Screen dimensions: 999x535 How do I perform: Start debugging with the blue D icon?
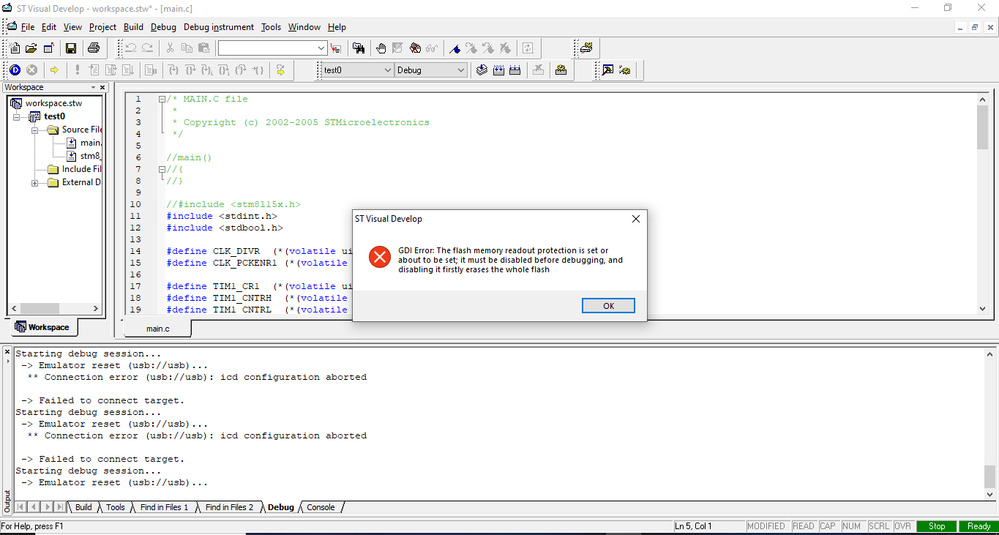pos(15,70)
